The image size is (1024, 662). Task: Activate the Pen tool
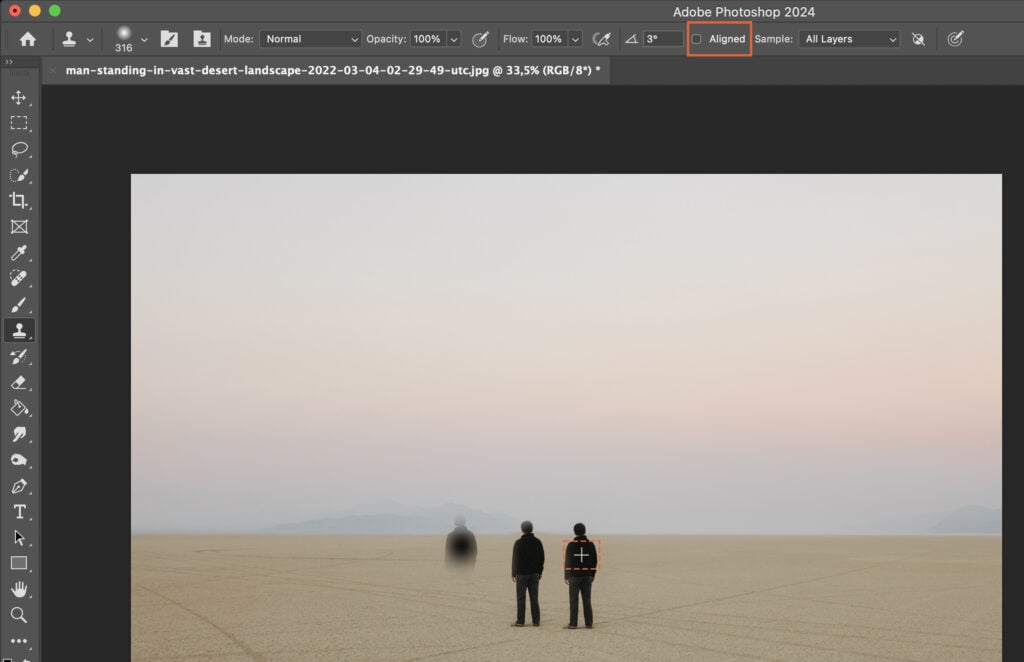tap(21, 486)
